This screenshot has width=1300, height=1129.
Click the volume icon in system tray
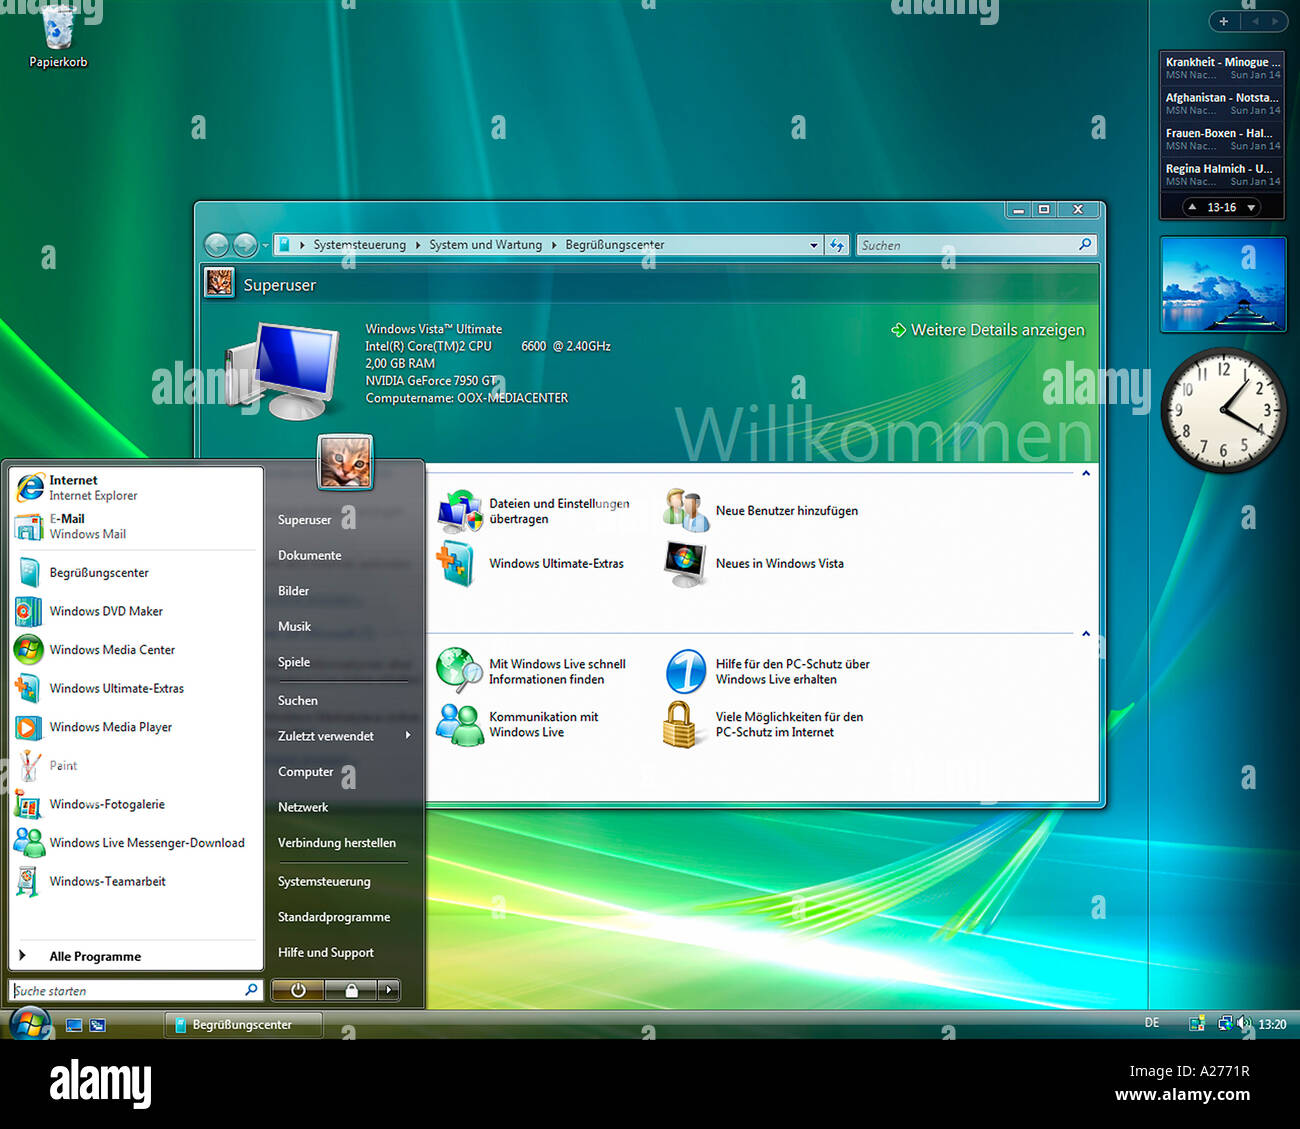pyautogui.click(x=1243, y=1023)
